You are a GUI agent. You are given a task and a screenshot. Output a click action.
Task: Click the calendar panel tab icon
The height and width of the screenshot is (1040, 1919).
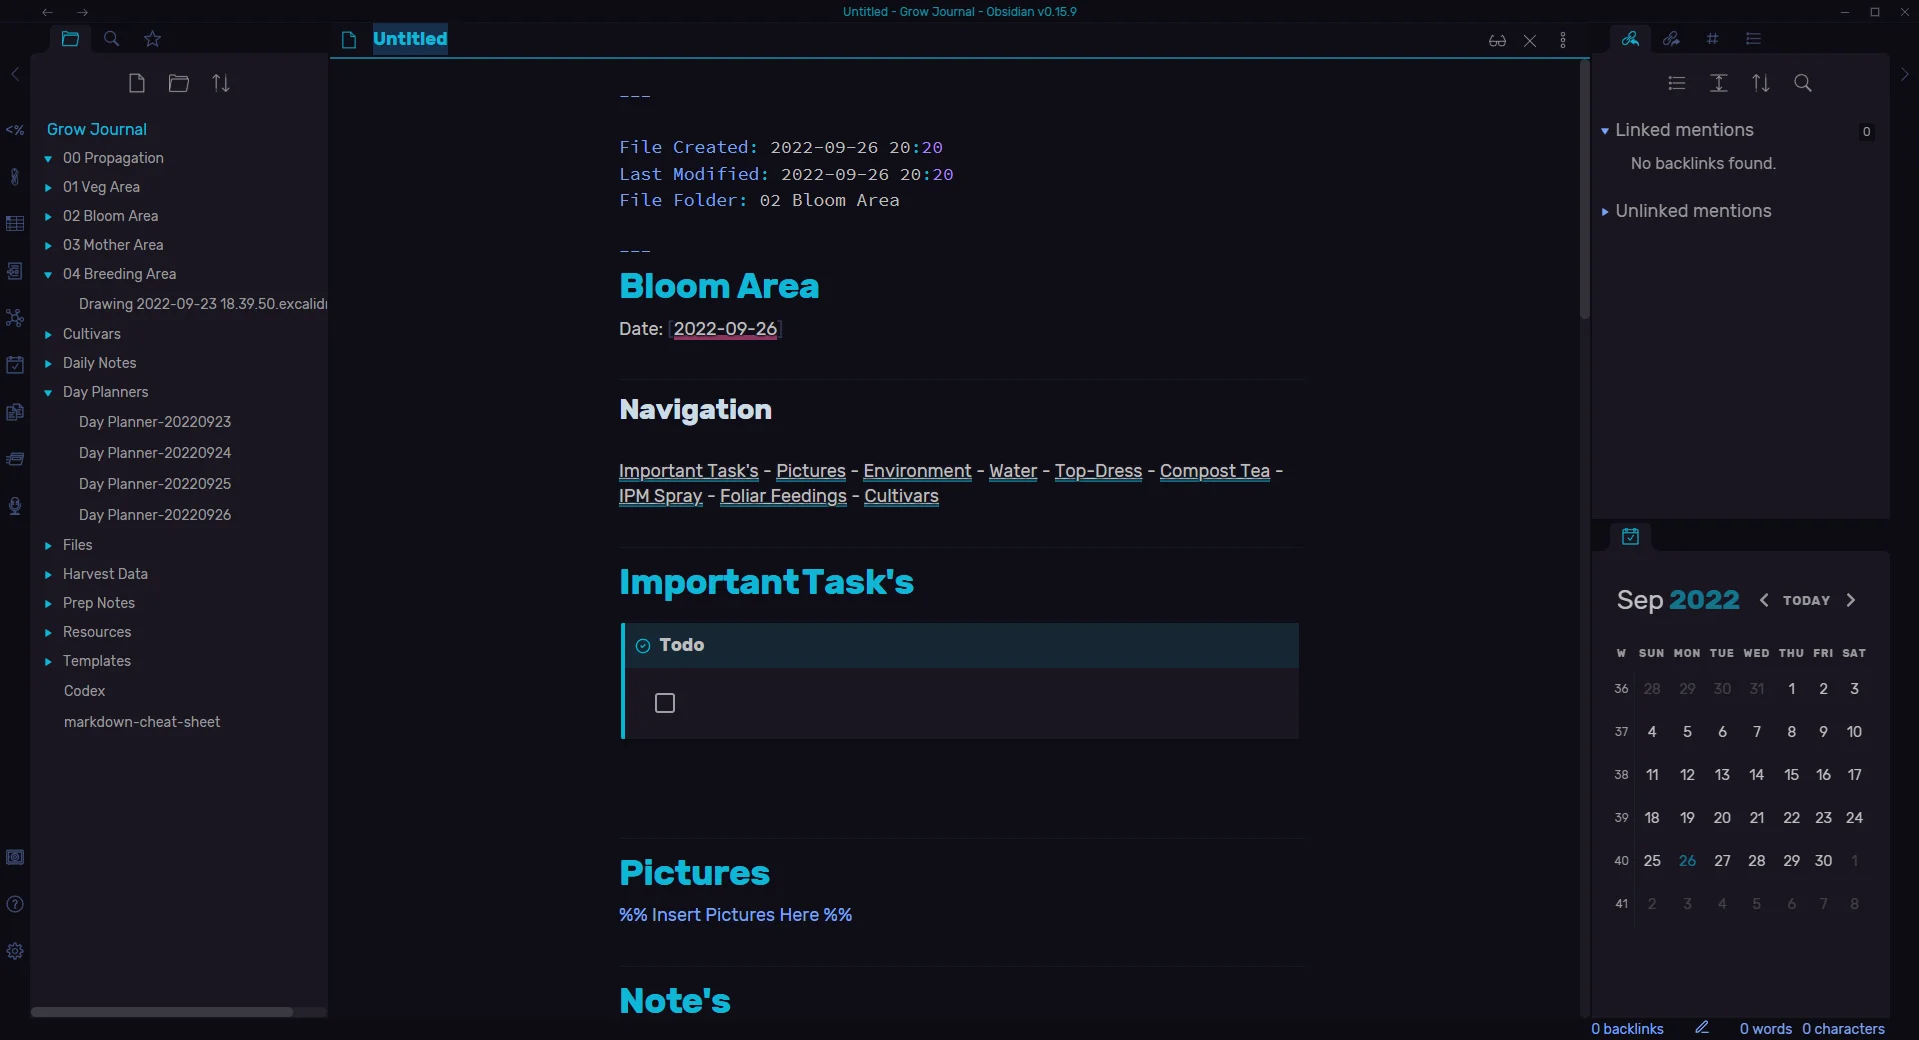(x=1630, y=537)
